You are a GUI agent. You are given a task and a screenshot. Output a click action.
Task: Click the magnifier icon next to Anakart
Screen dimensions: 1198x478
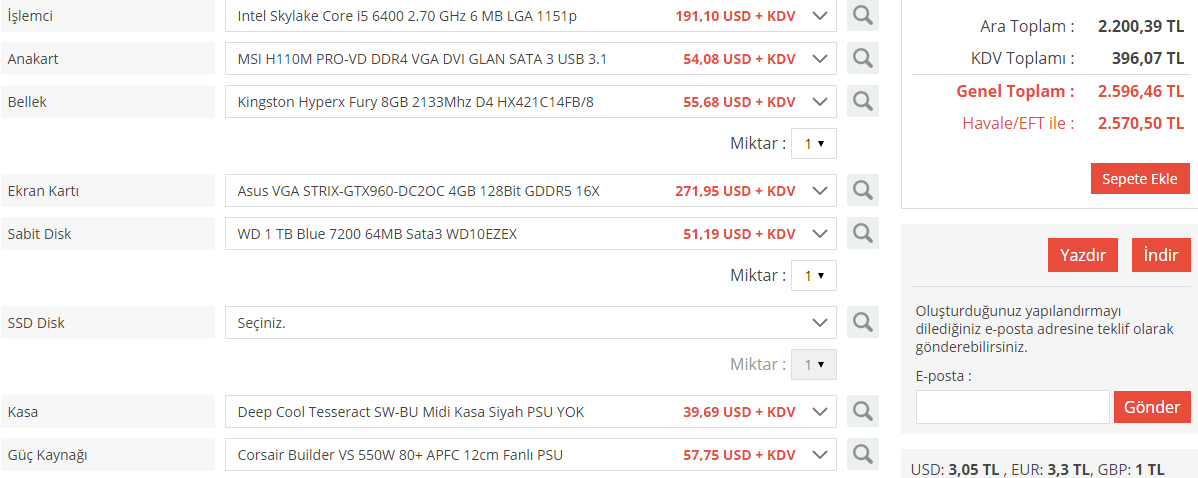[x=862, y=59]
